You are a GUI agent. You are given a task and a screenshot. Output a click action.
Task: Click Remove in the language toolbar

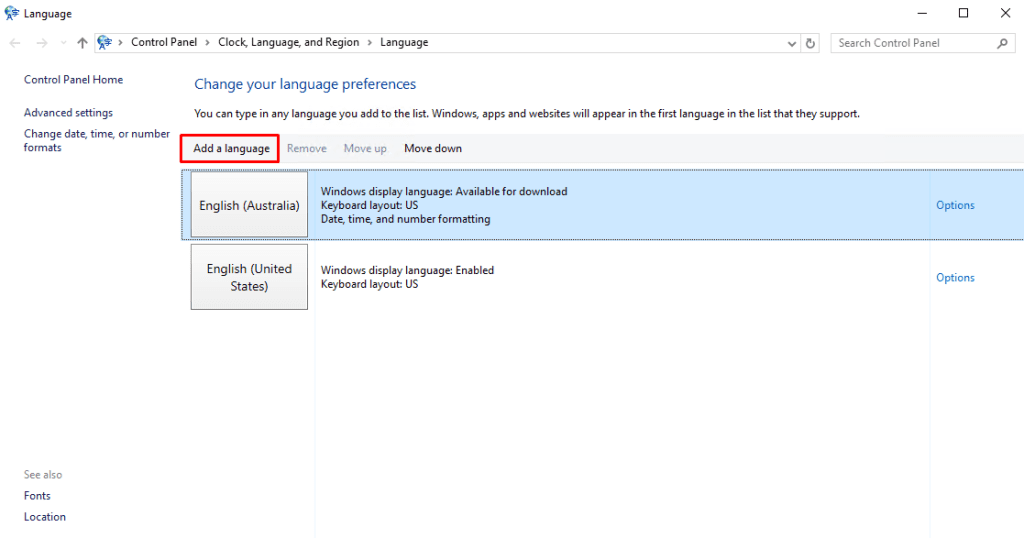click(x=306, y=148)
